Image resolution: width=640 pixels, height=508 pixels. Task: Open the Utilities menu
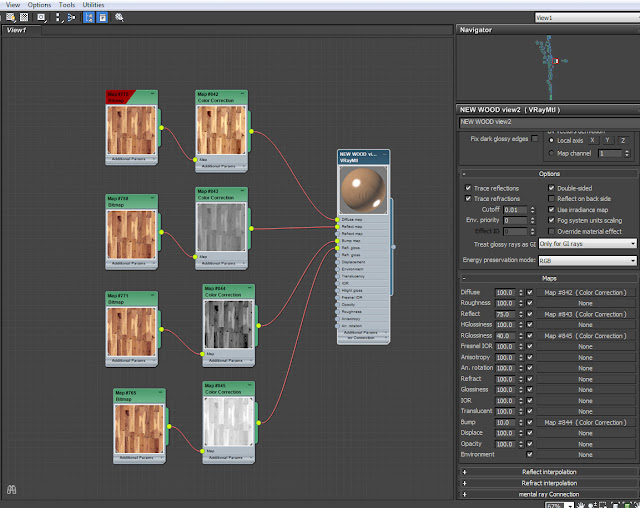tap(93, 5)
